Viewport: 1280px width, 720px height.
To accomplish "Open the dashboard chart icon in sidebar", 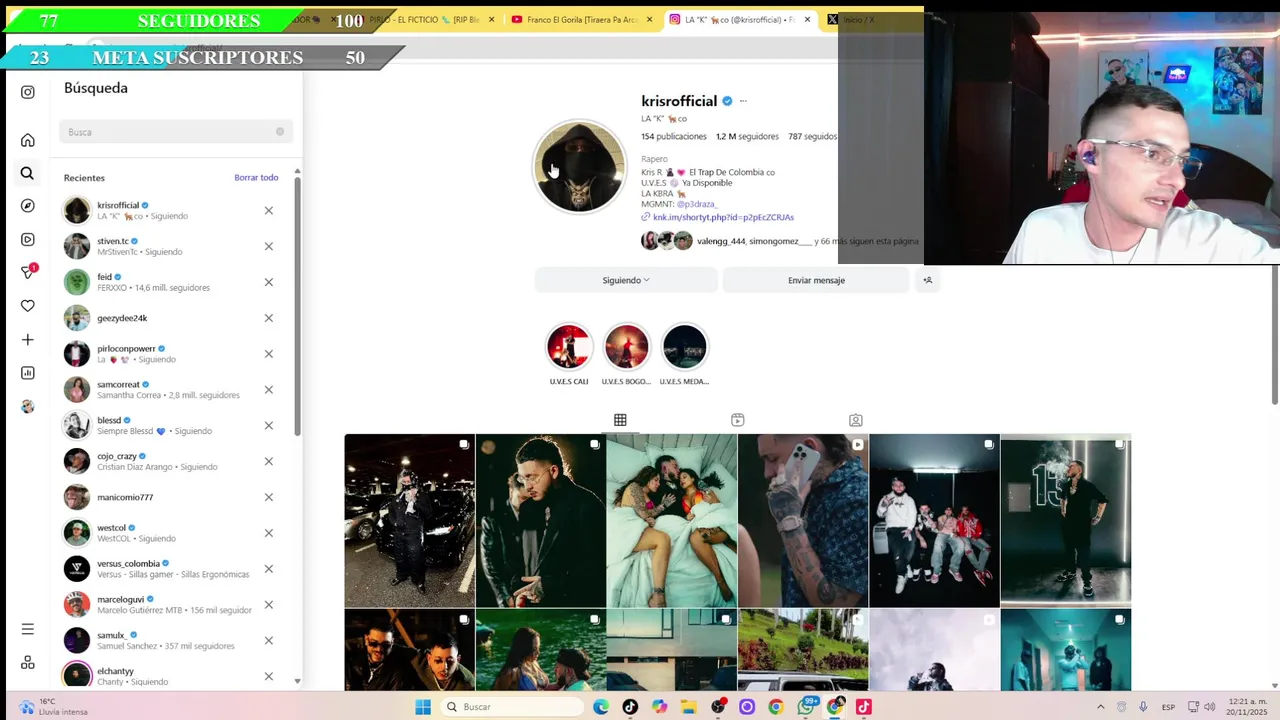I will (x=27, y=373).
